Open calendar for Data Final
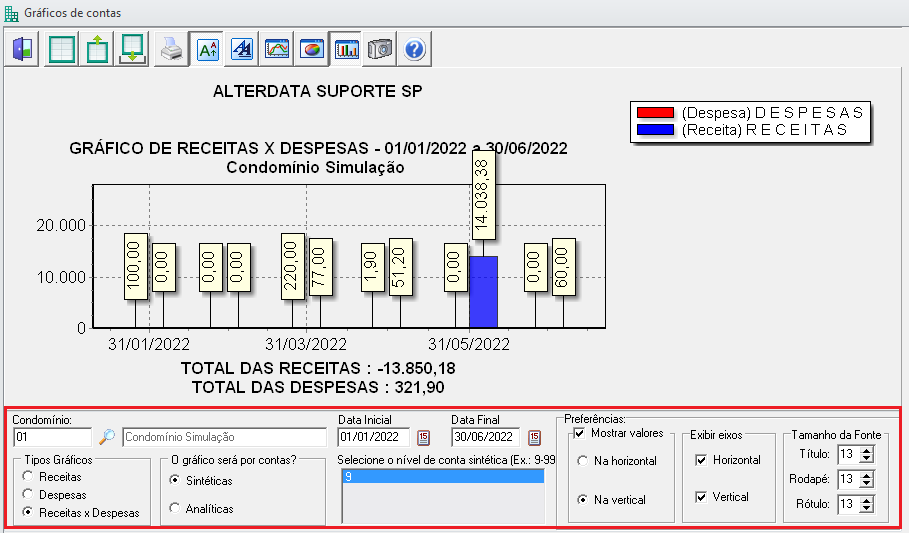Viewport: 909px width, 533px height. (535, 437)
